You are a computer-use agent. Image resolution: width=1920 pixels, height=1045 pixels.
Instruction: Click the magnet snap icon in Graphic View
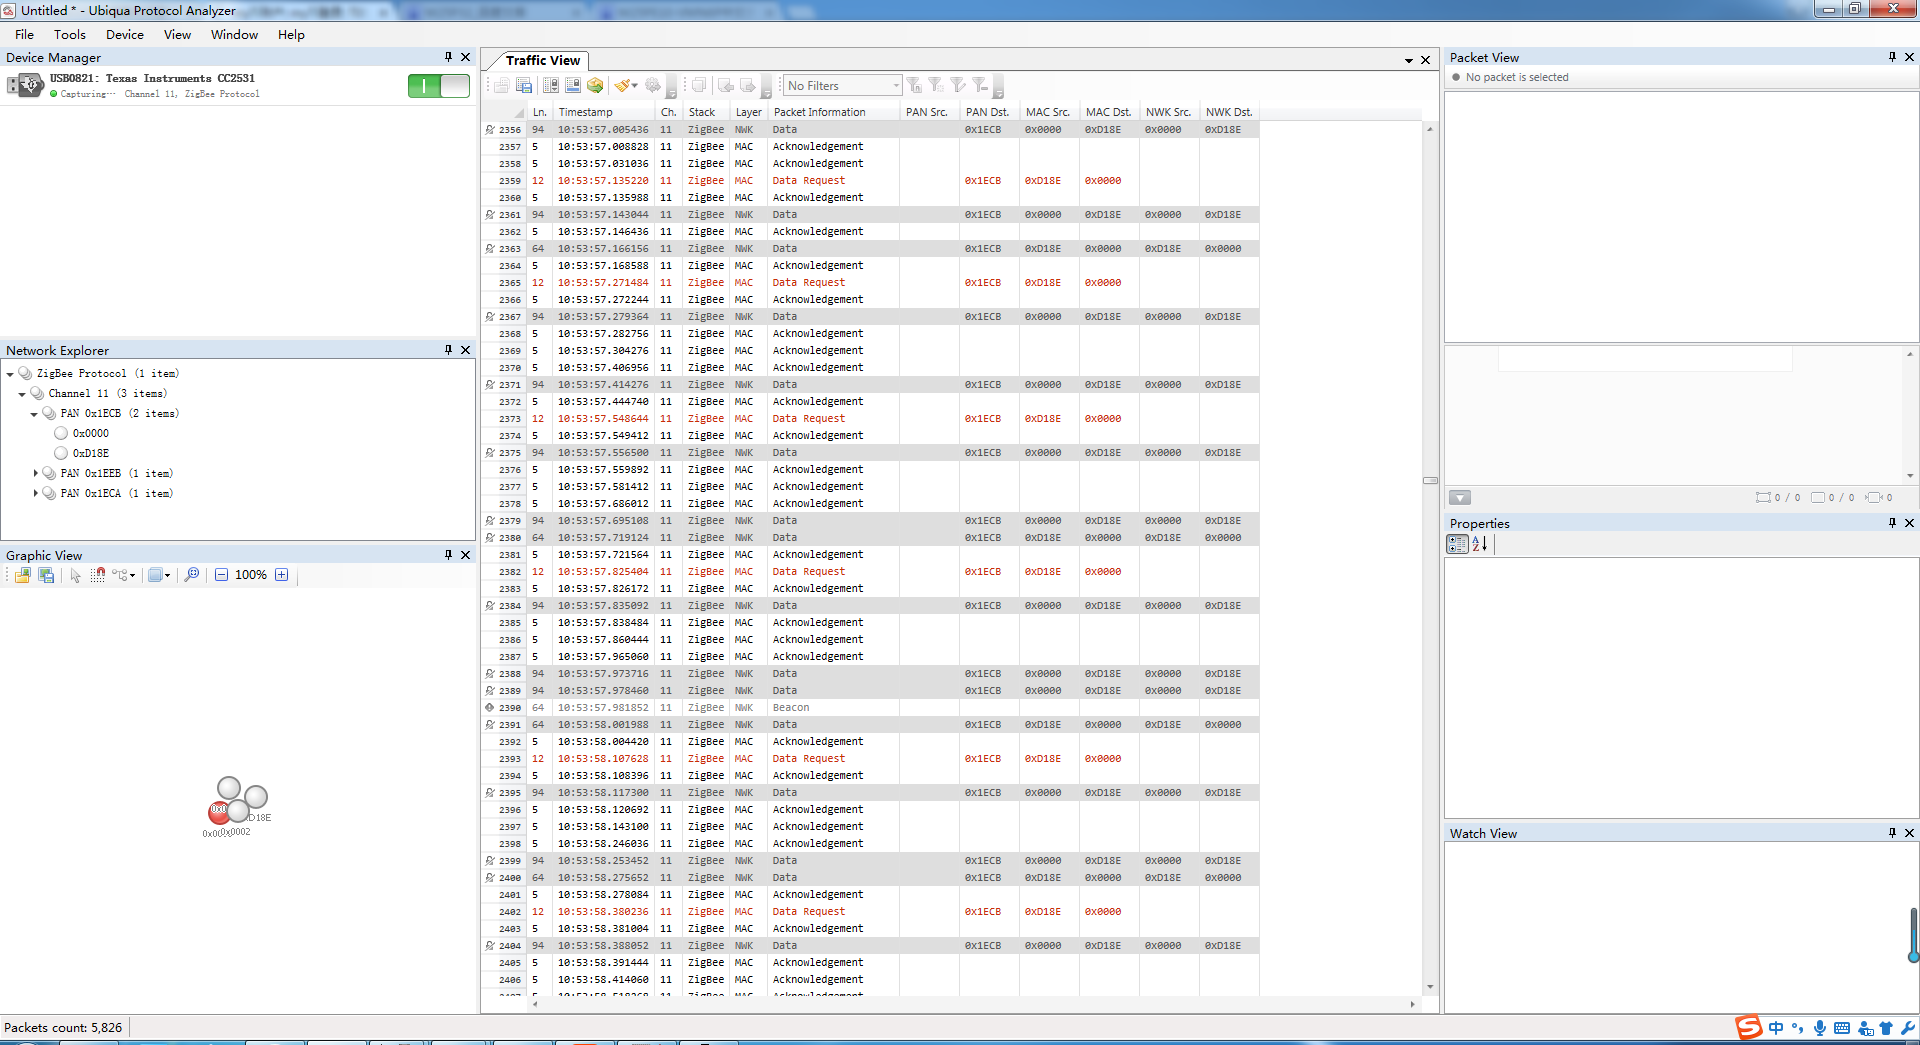(98, 575)
